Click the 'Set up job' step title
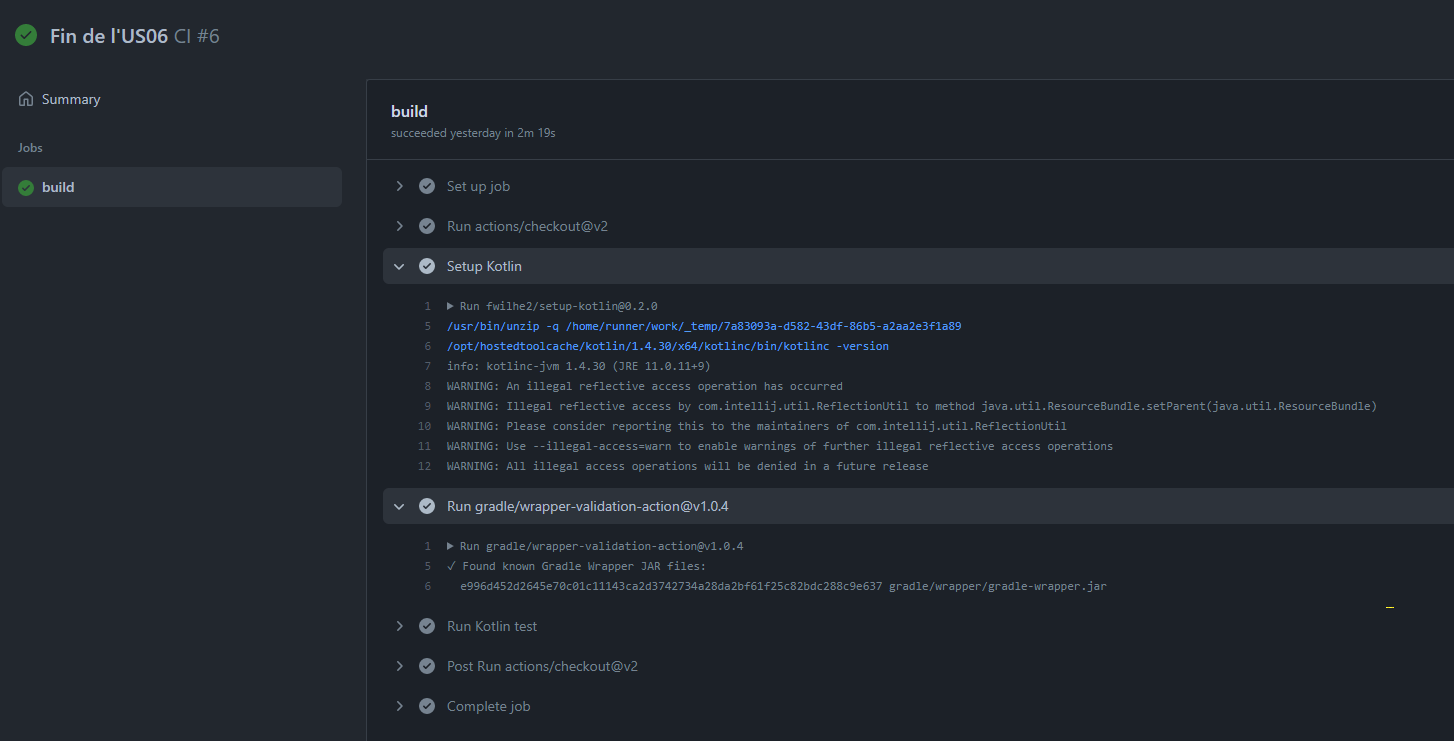 [478, 186]
